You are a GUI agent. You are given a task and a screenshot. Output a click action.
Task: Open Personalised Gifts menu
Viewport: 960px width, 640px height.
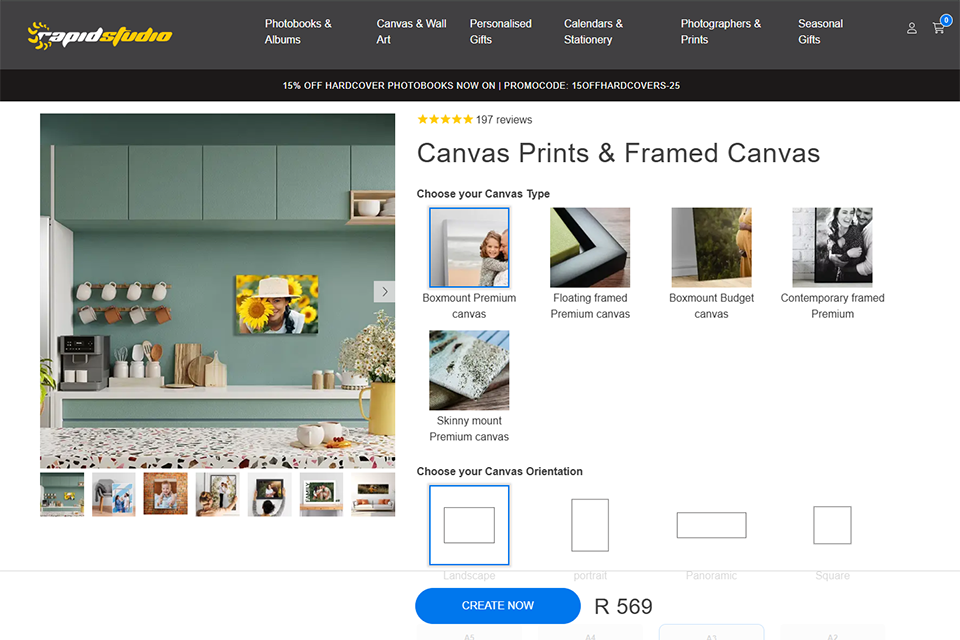point(500,31)
